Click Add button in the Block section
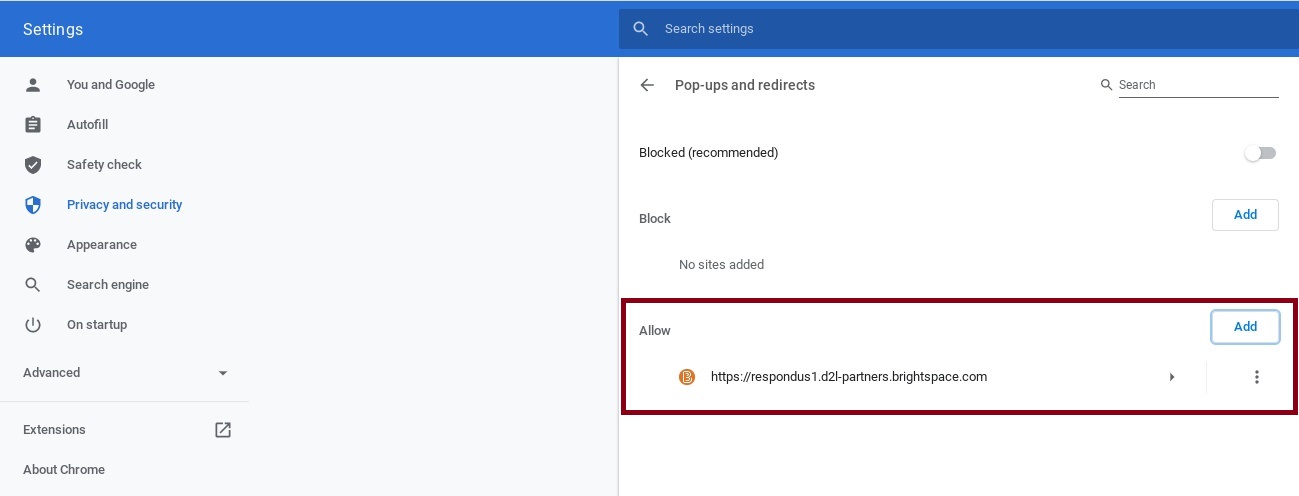 [x=1245, y=215]
